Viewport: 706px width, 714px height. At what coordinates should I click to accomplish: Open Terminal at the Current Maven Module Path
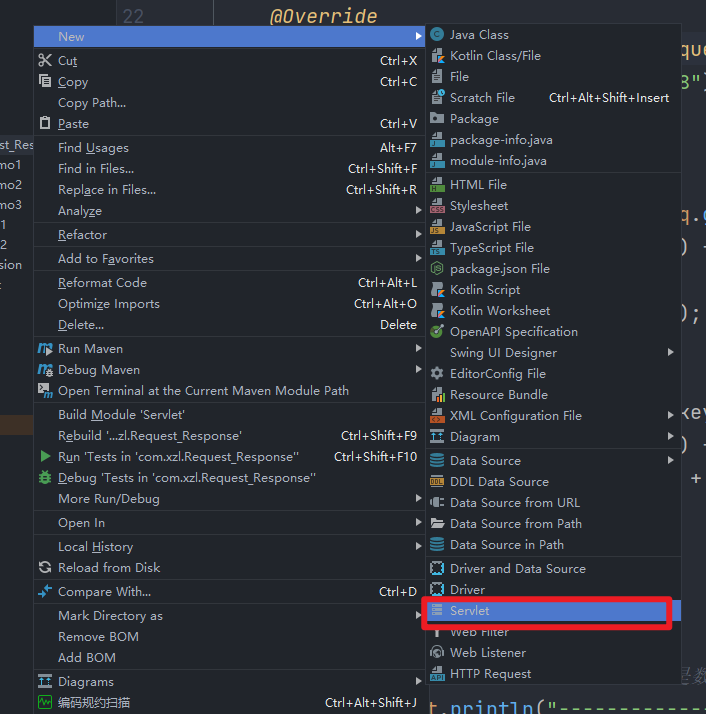coord(230,391)
